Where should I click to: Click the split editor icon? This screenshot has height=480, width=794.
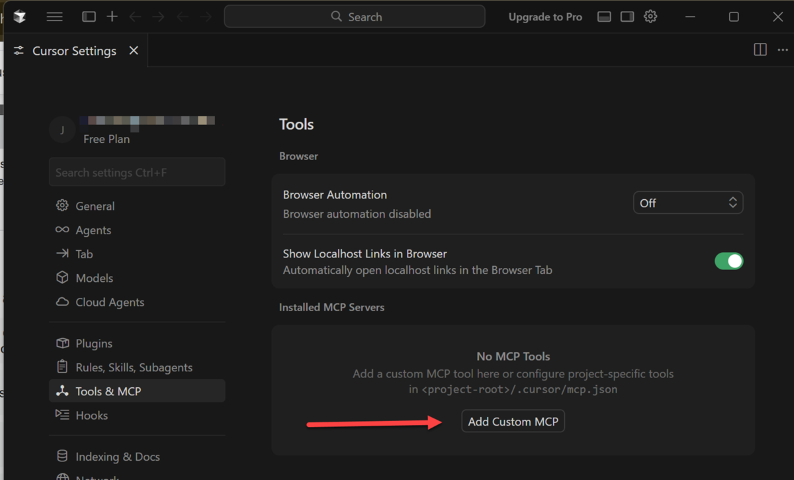760,50
